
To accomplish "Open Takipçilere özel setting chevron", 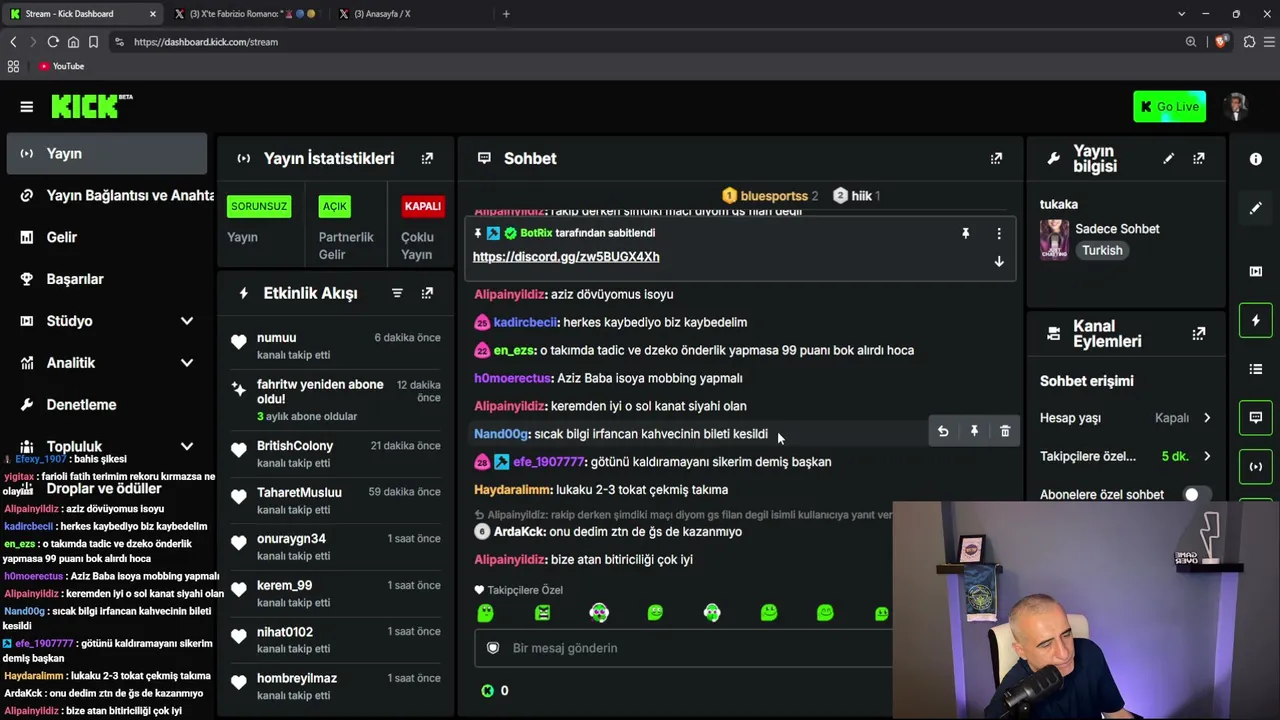I will [x=1207, y=456].
